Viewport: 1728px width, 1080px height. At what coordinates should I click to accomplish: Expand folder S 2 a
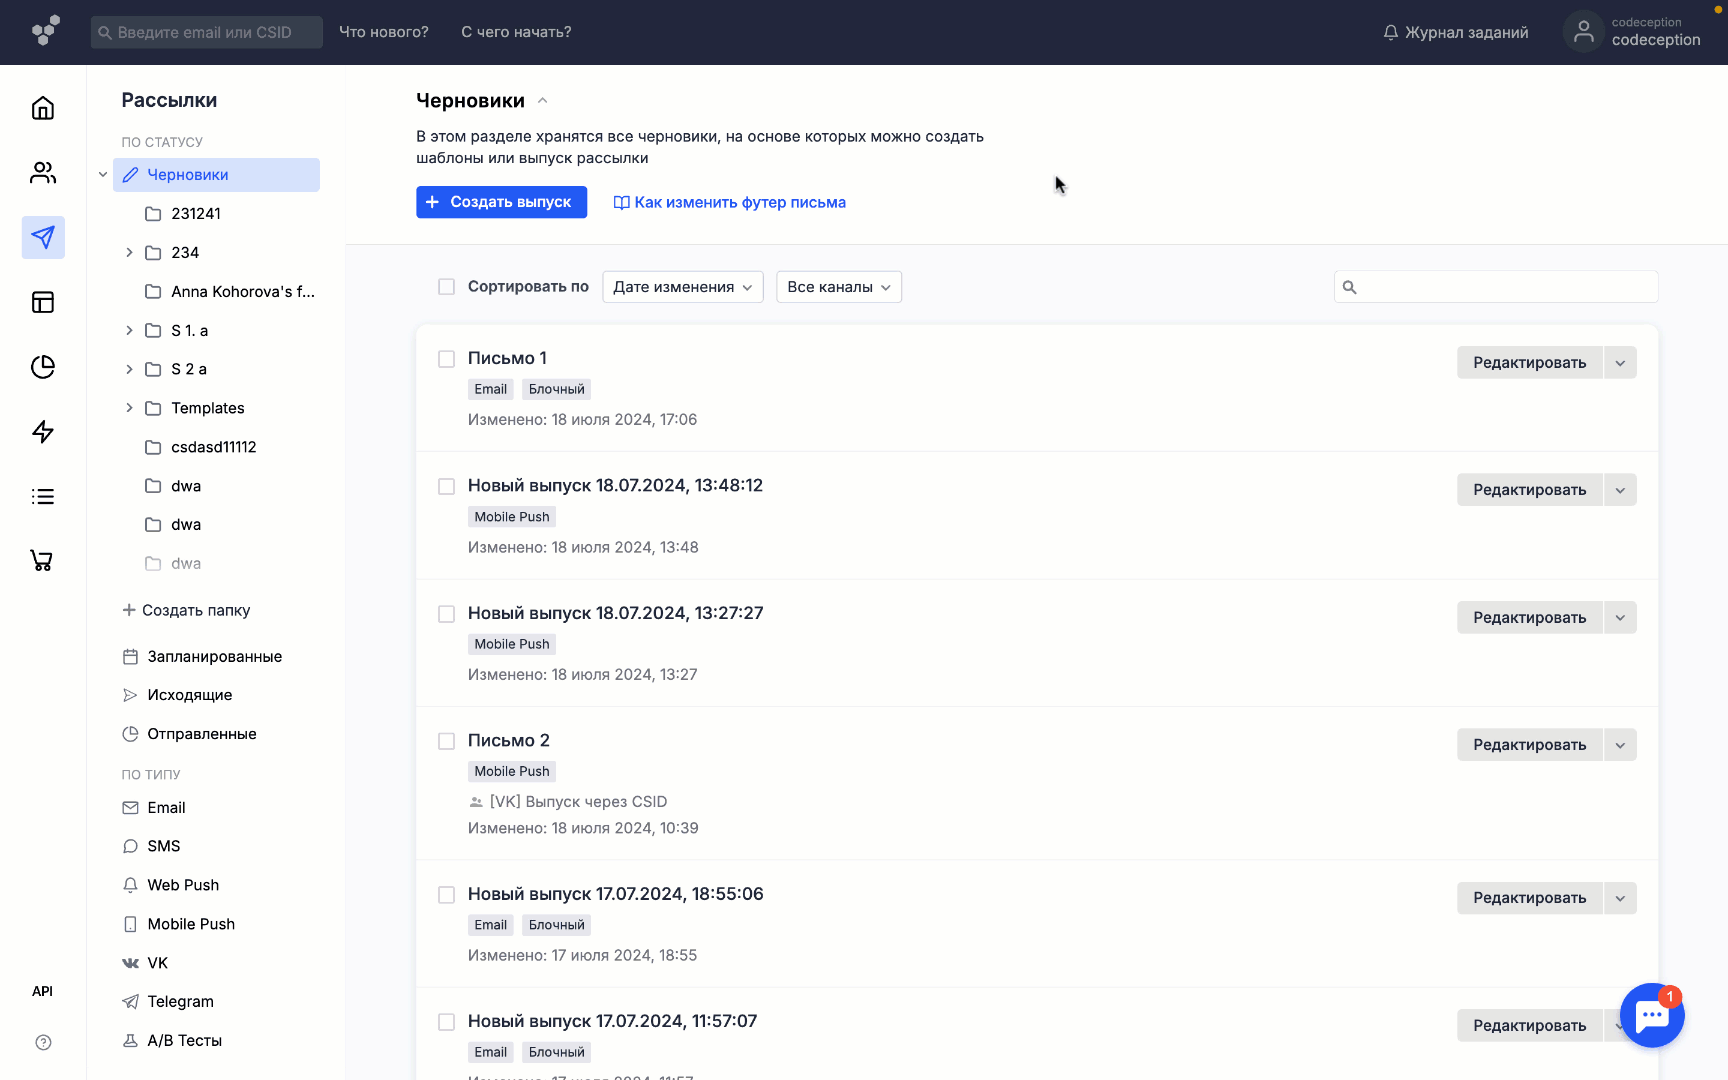pos(129,369)
